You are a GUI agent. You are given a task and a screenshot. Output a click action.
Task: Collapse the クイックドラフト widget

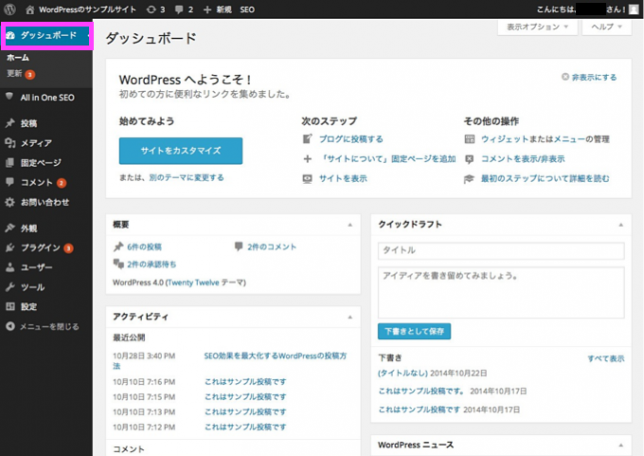pyautogui.click(x=621, y=225)
